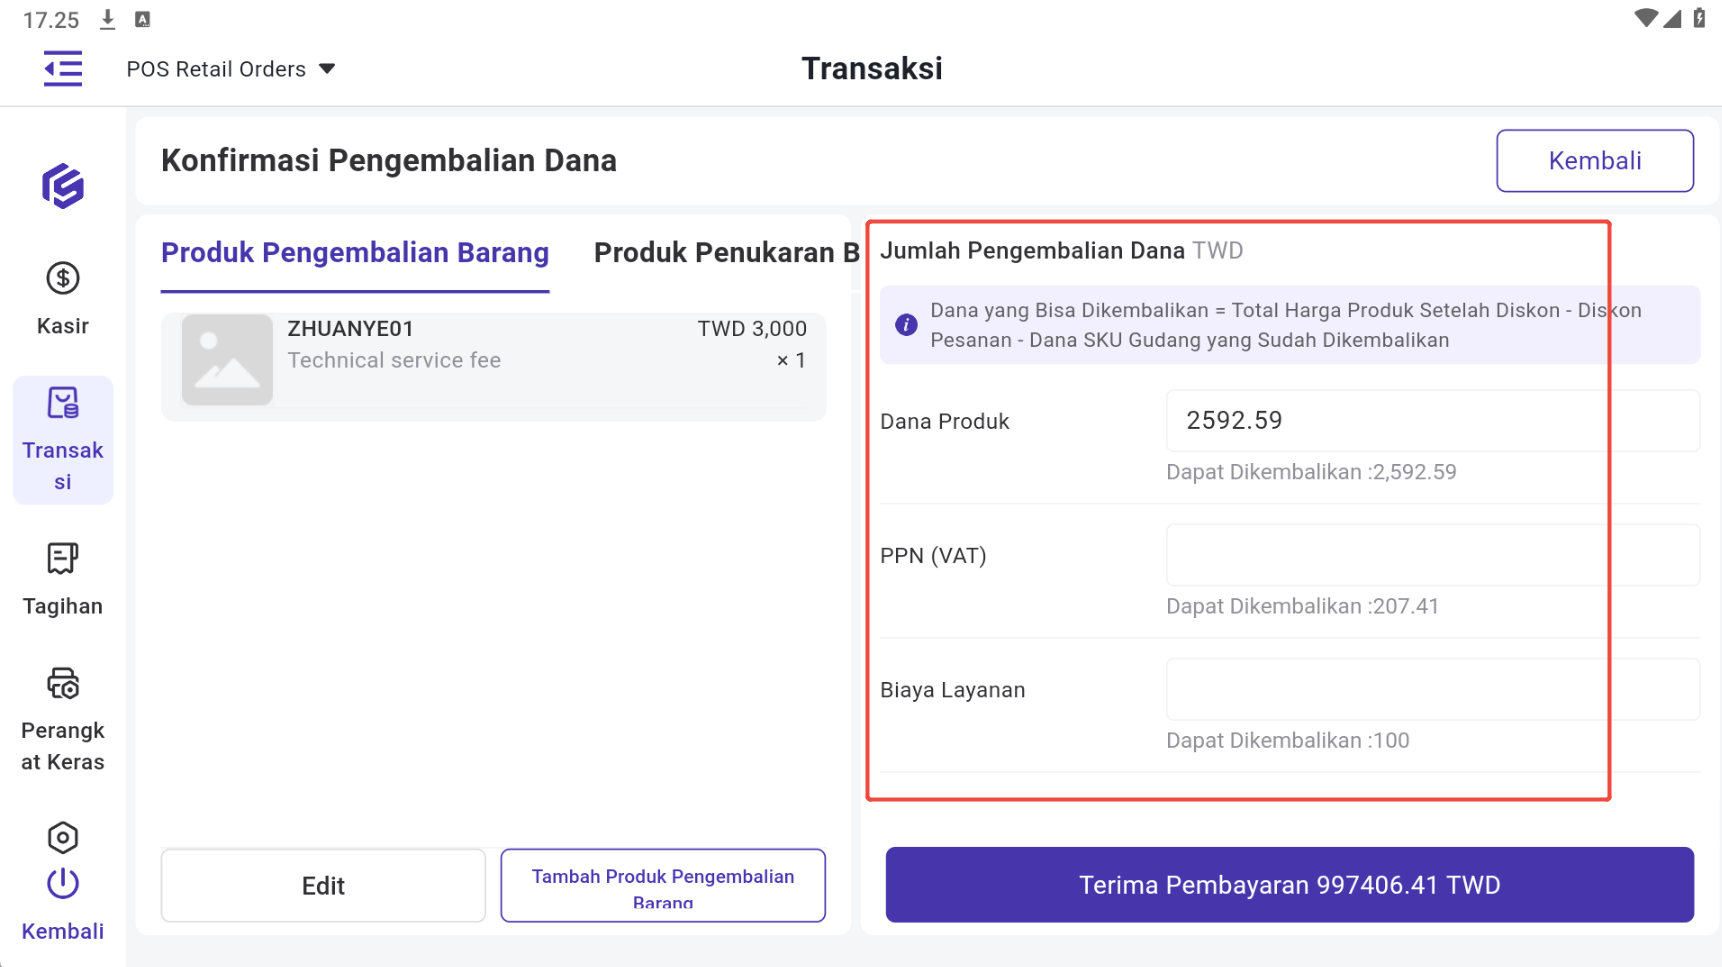1722x967 pixels.
Task: Go to the Tagihan bills icon
Action: click(x=63, y=559)
